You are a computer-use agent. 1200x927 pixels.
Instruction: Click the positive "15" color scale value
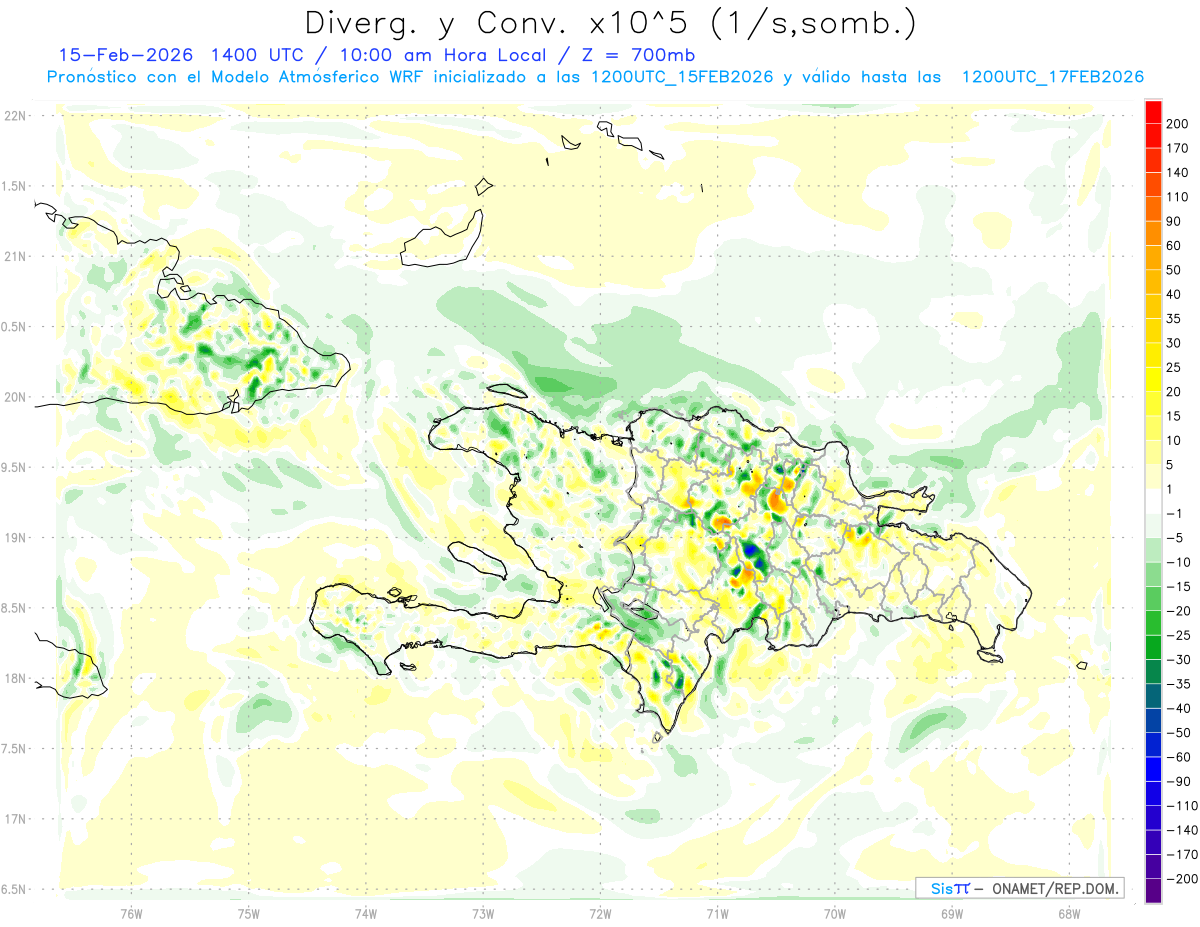(1175, 416)
